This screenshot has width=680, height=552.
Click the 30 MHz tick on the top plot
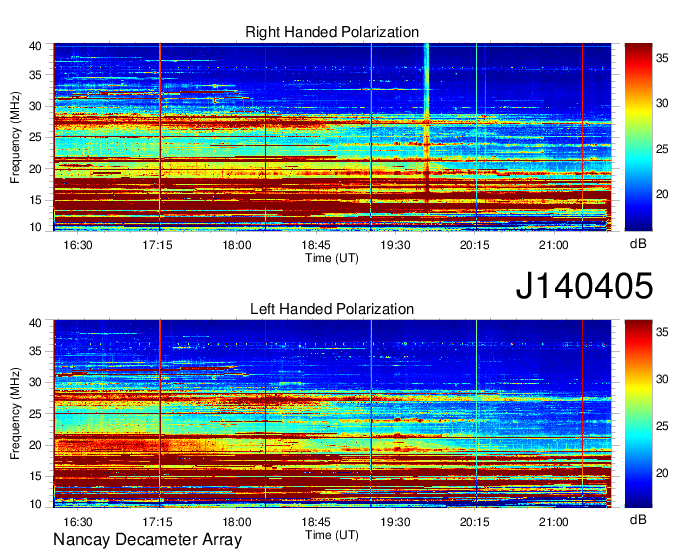(x=35, y=106)
